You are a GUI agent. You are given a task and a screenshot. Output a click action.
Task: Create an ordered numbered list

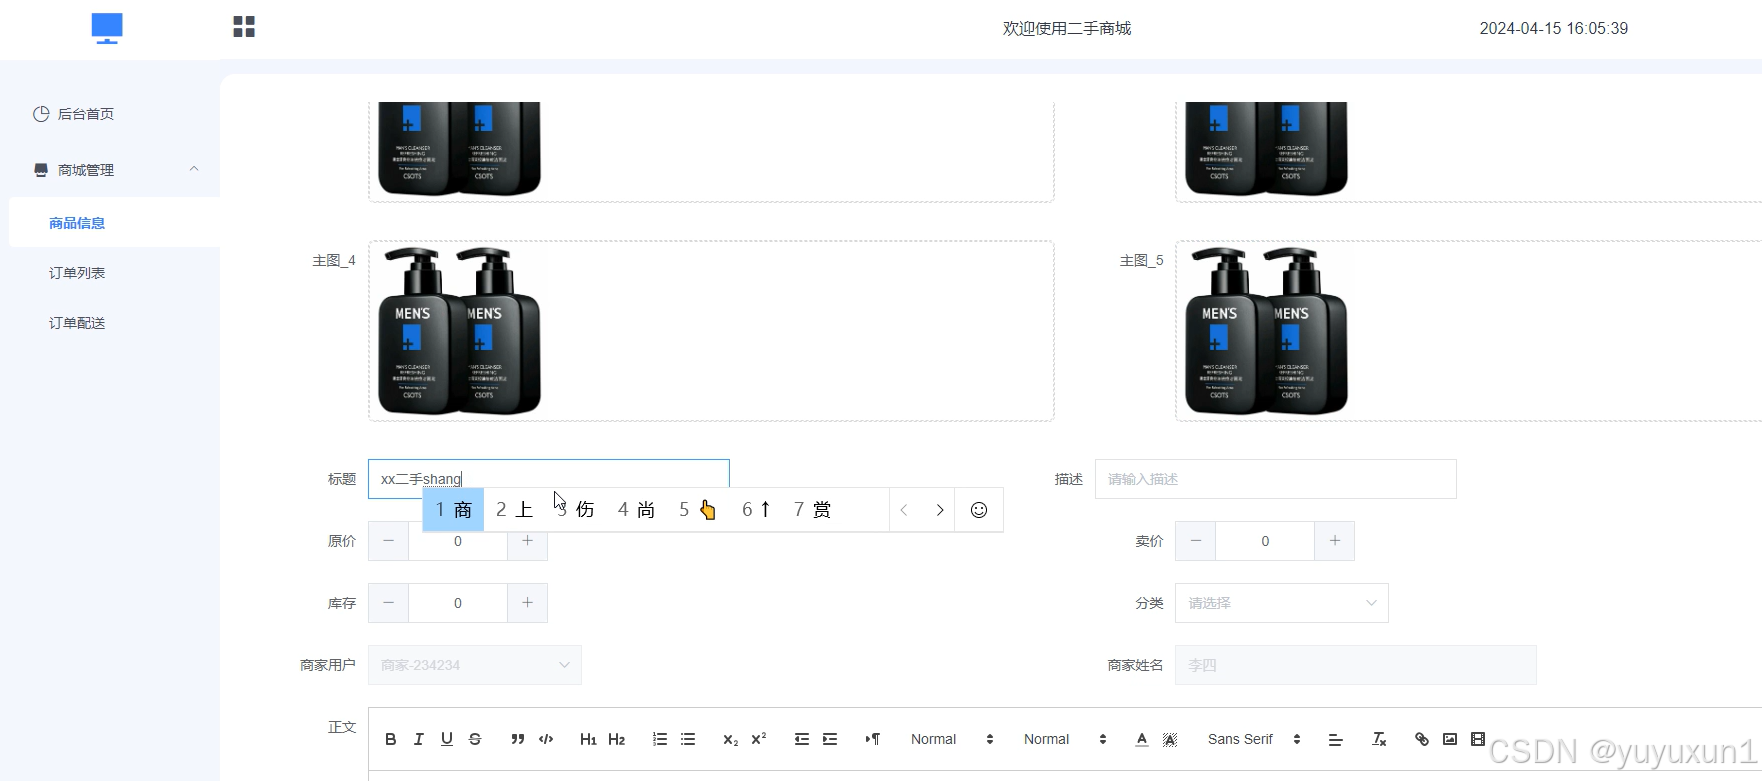point(660,739)
